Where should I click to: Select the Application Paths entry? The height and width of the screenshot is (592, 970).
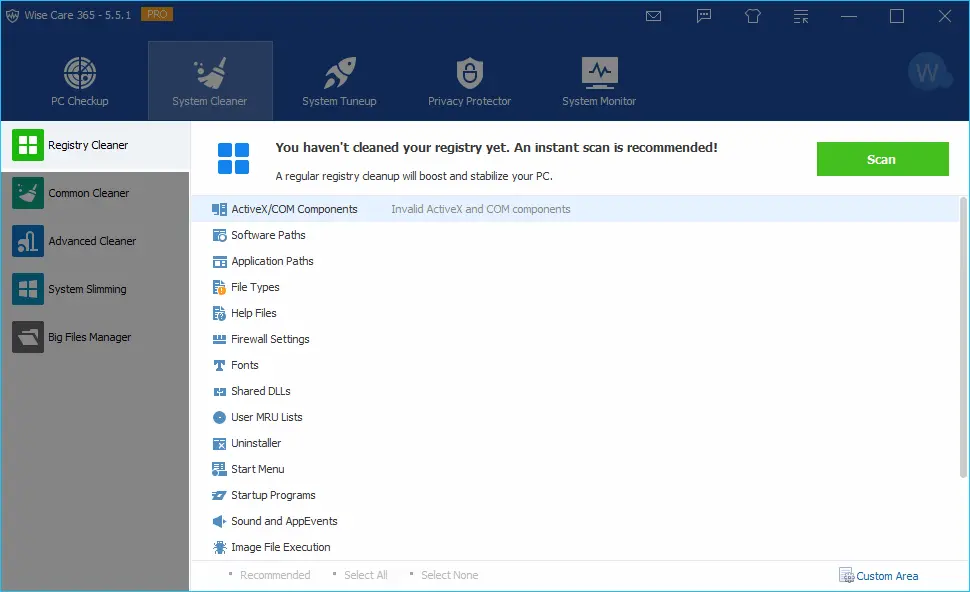[x=272, y=261]
